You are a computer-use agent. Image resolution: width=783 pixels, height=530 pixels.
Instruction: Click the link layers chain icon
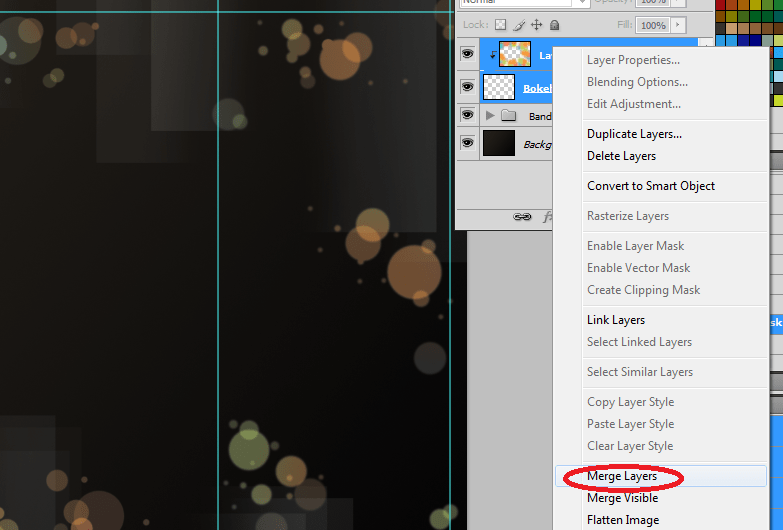point(521,216)
